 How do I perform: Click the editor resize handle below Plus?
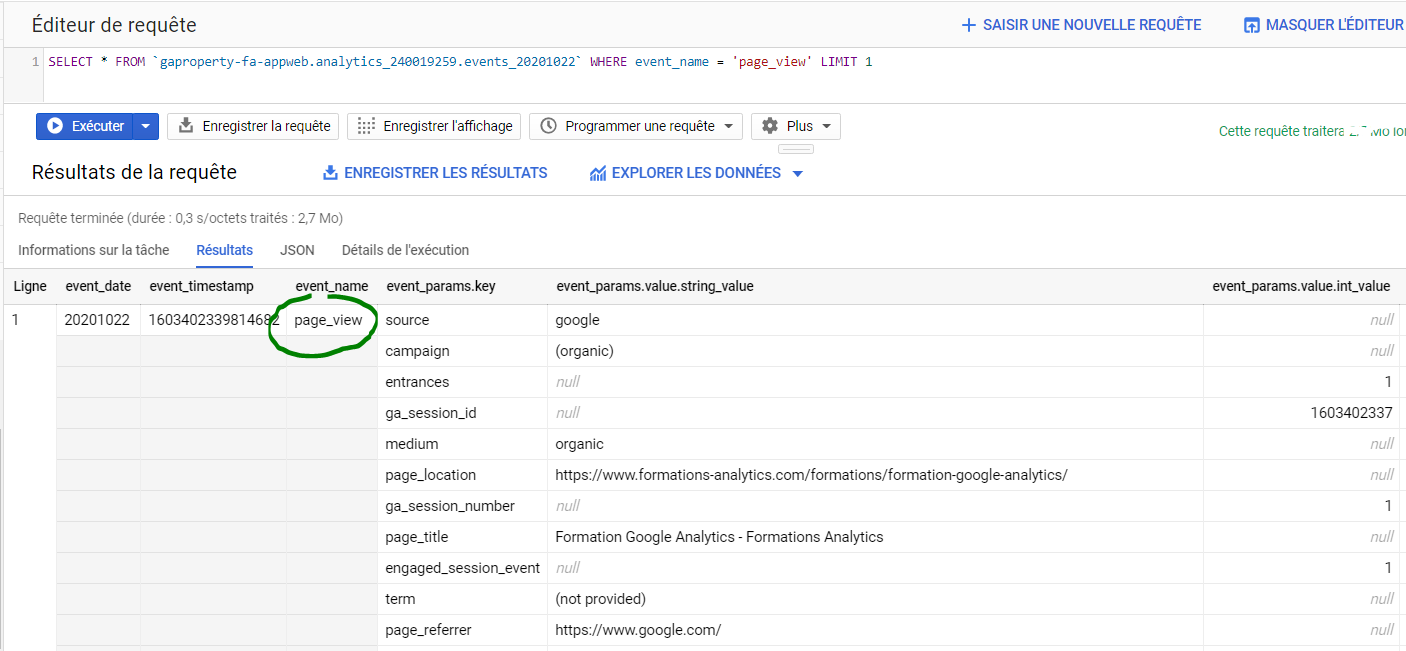point(796,149)
